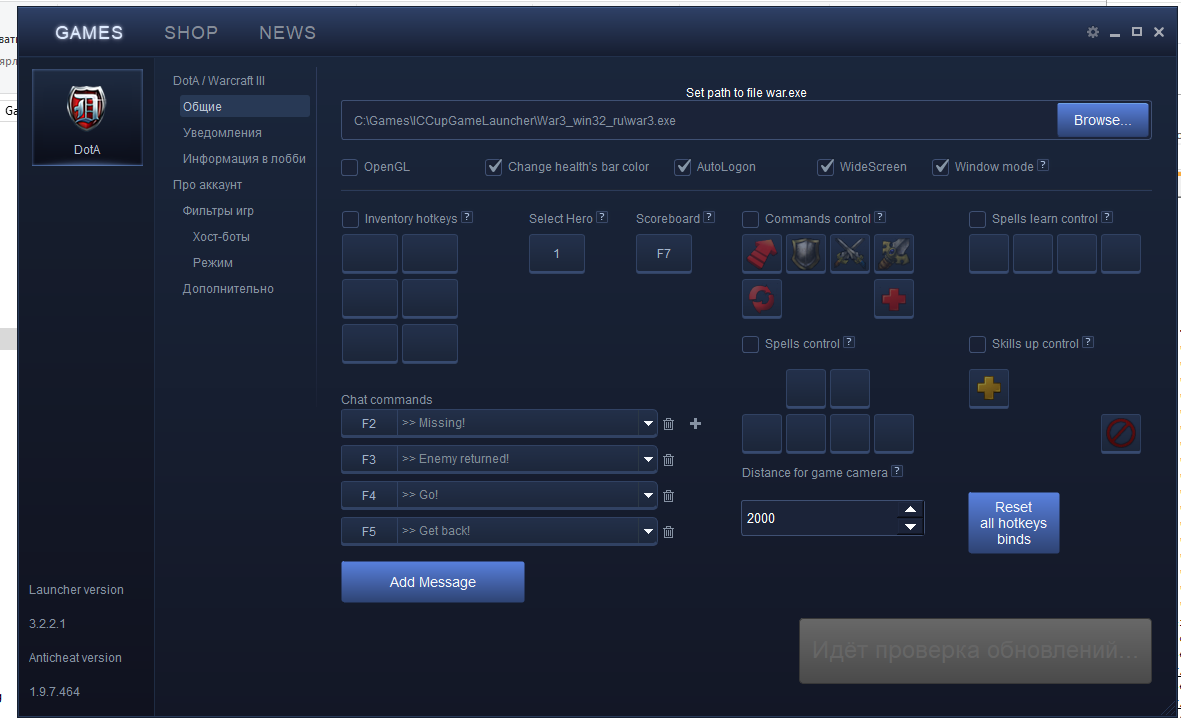1181x718 pixels.
Task: Click the Add Message button
Action: (432, 582)
